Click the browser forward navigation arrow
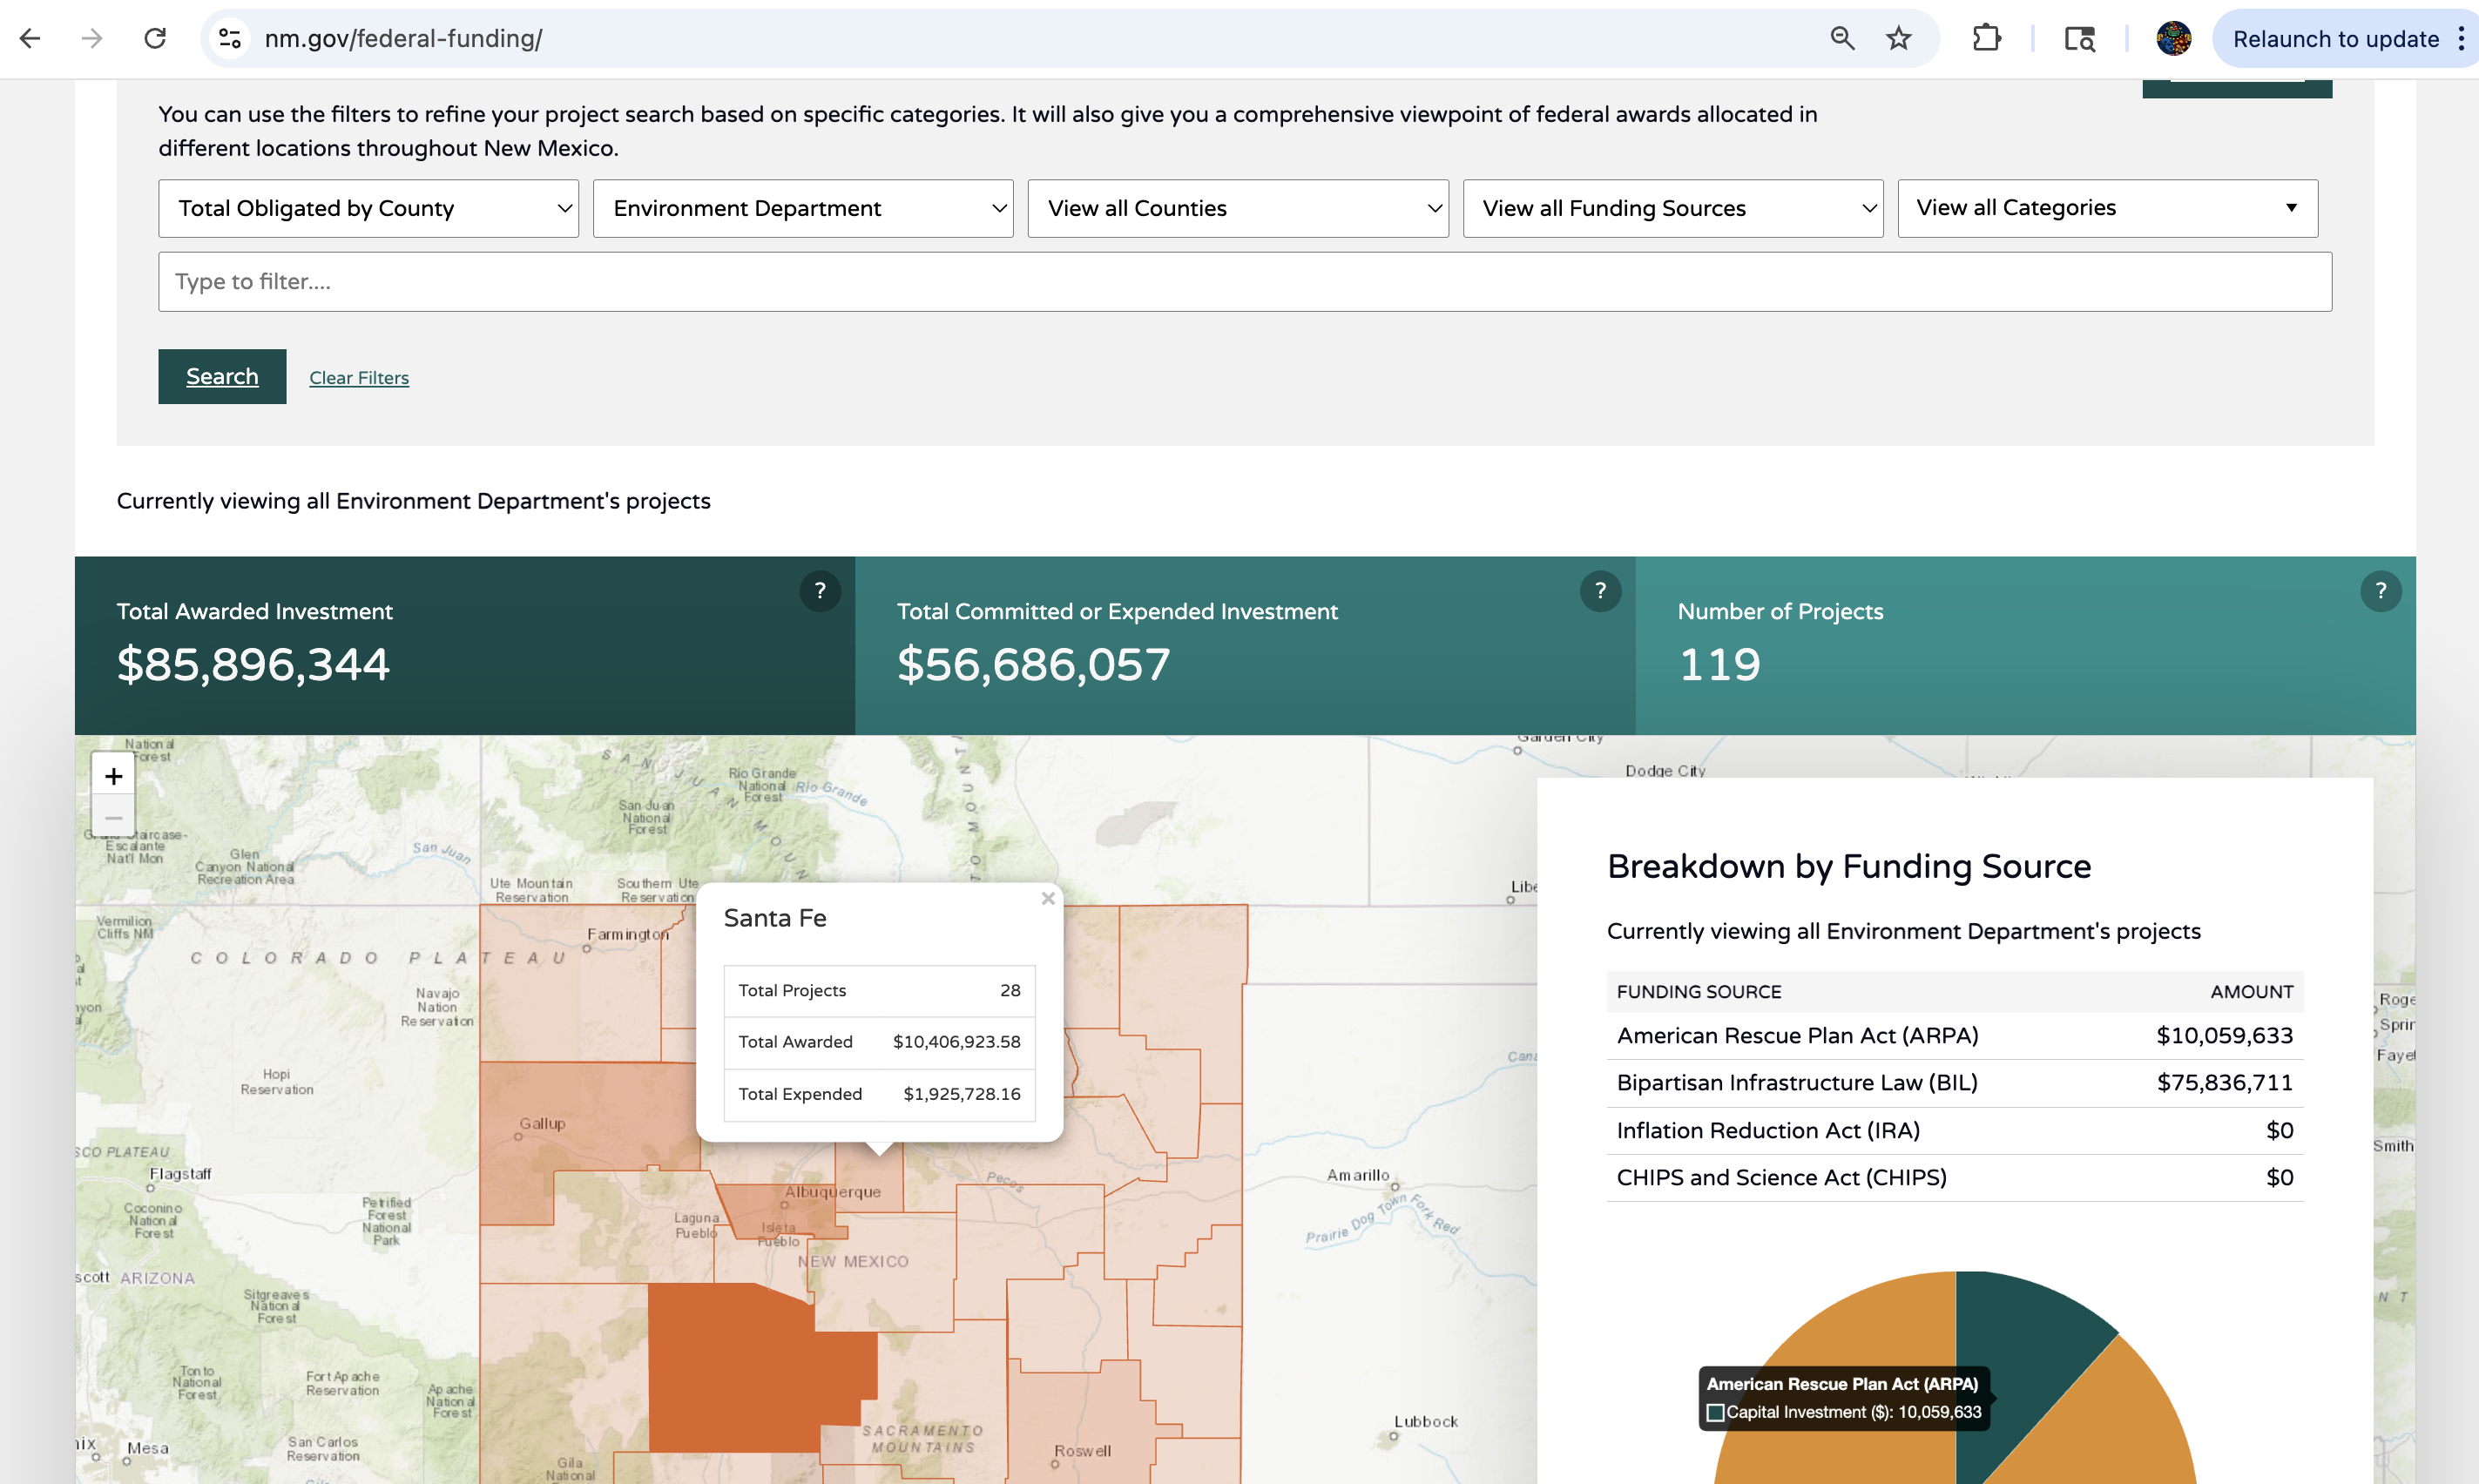The width and height of the screenshot is (2479, 1484). coord(92,38)
